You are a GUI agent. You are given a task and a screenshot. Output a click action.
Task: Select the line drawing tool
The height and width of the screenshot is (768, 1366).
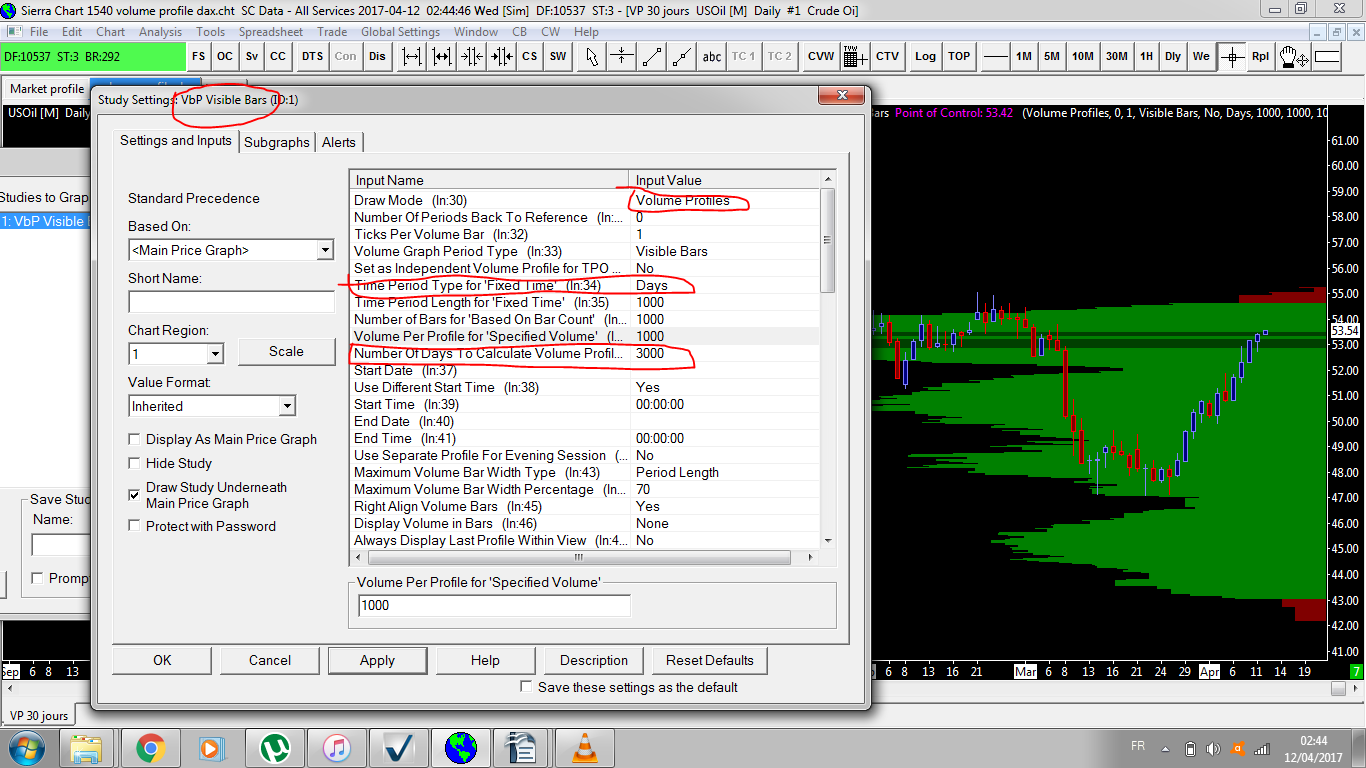click(x=652, y=57)
